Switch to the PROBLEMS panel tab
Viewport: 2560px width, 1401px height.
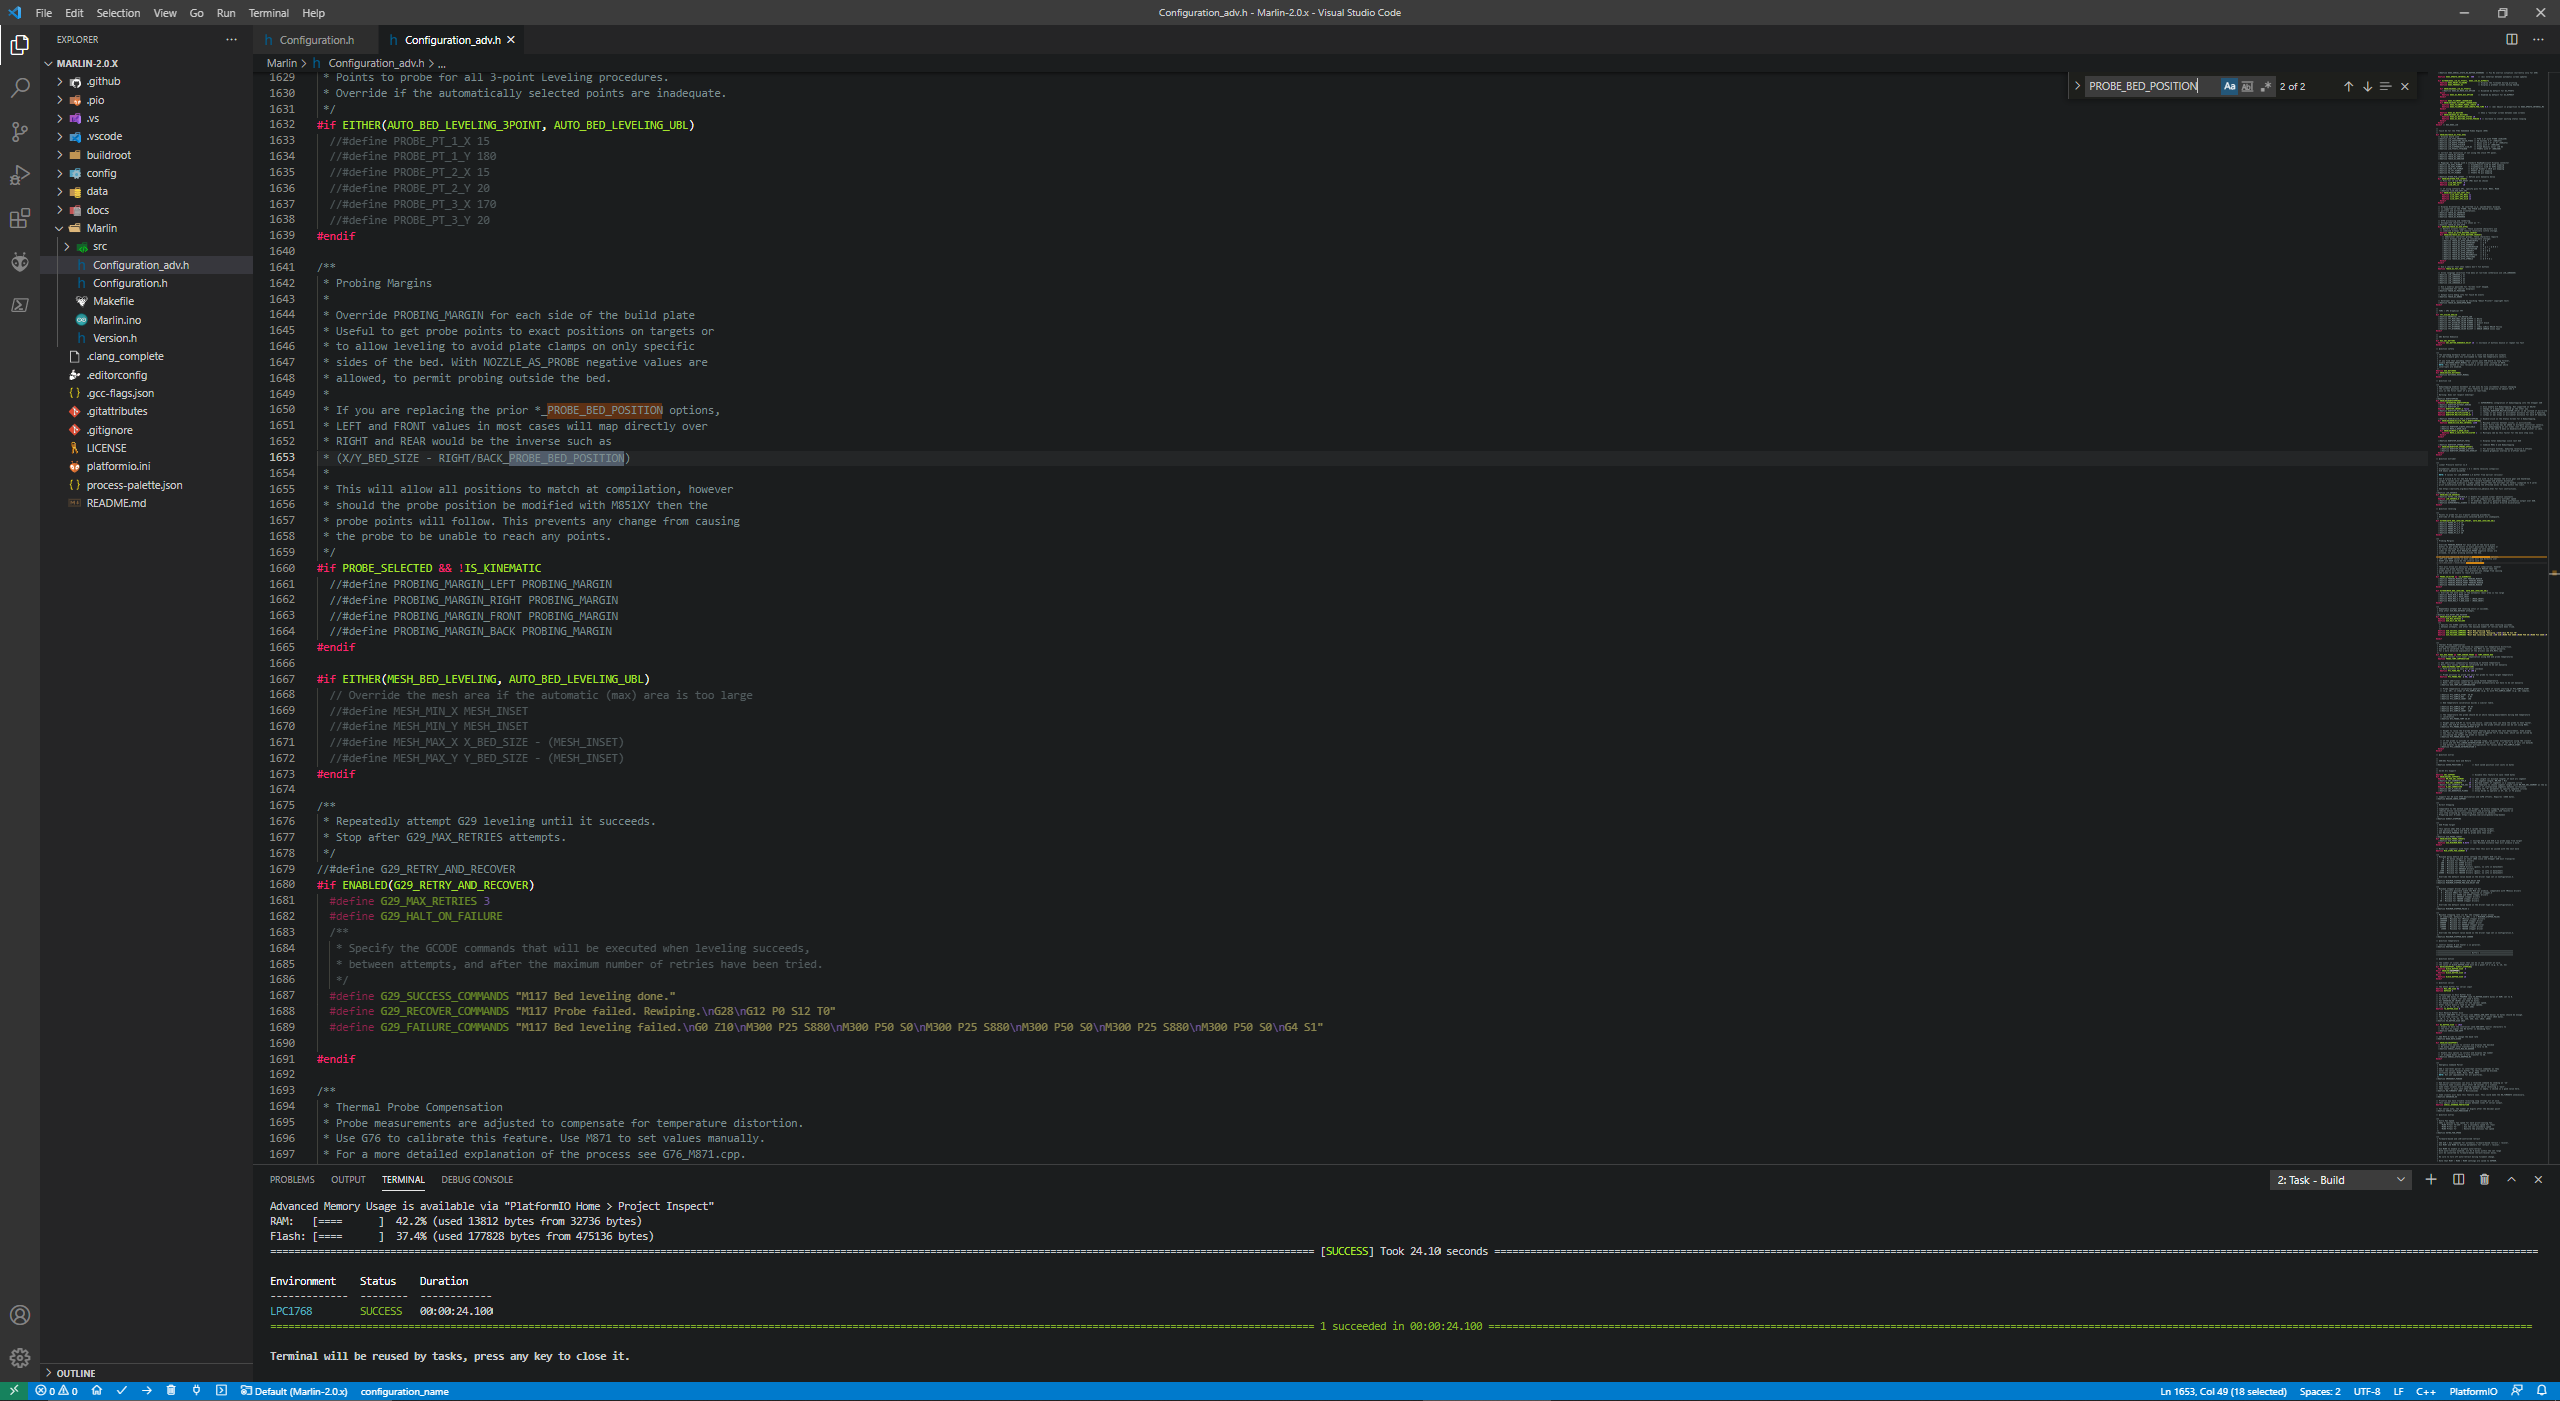pos(292,1180)
